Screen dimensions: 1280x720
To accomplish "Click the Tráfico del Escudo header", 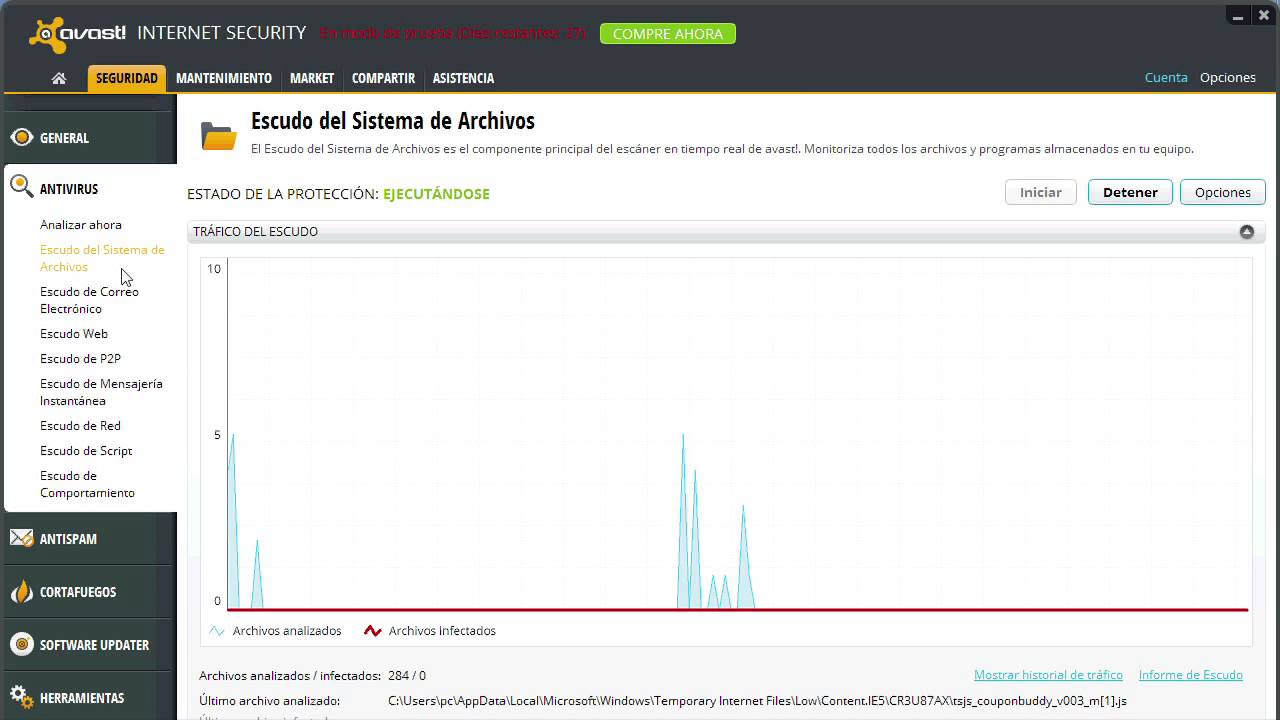I will click(726, 231).
